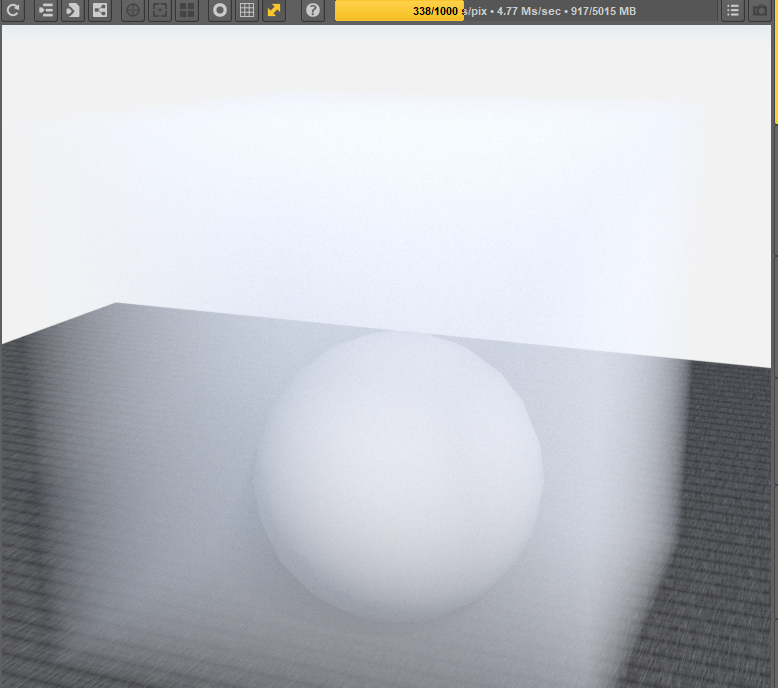Screen dimensions: 778x688
Task: Click the rendered white sphere in viewport
Action: click(398, 476)
